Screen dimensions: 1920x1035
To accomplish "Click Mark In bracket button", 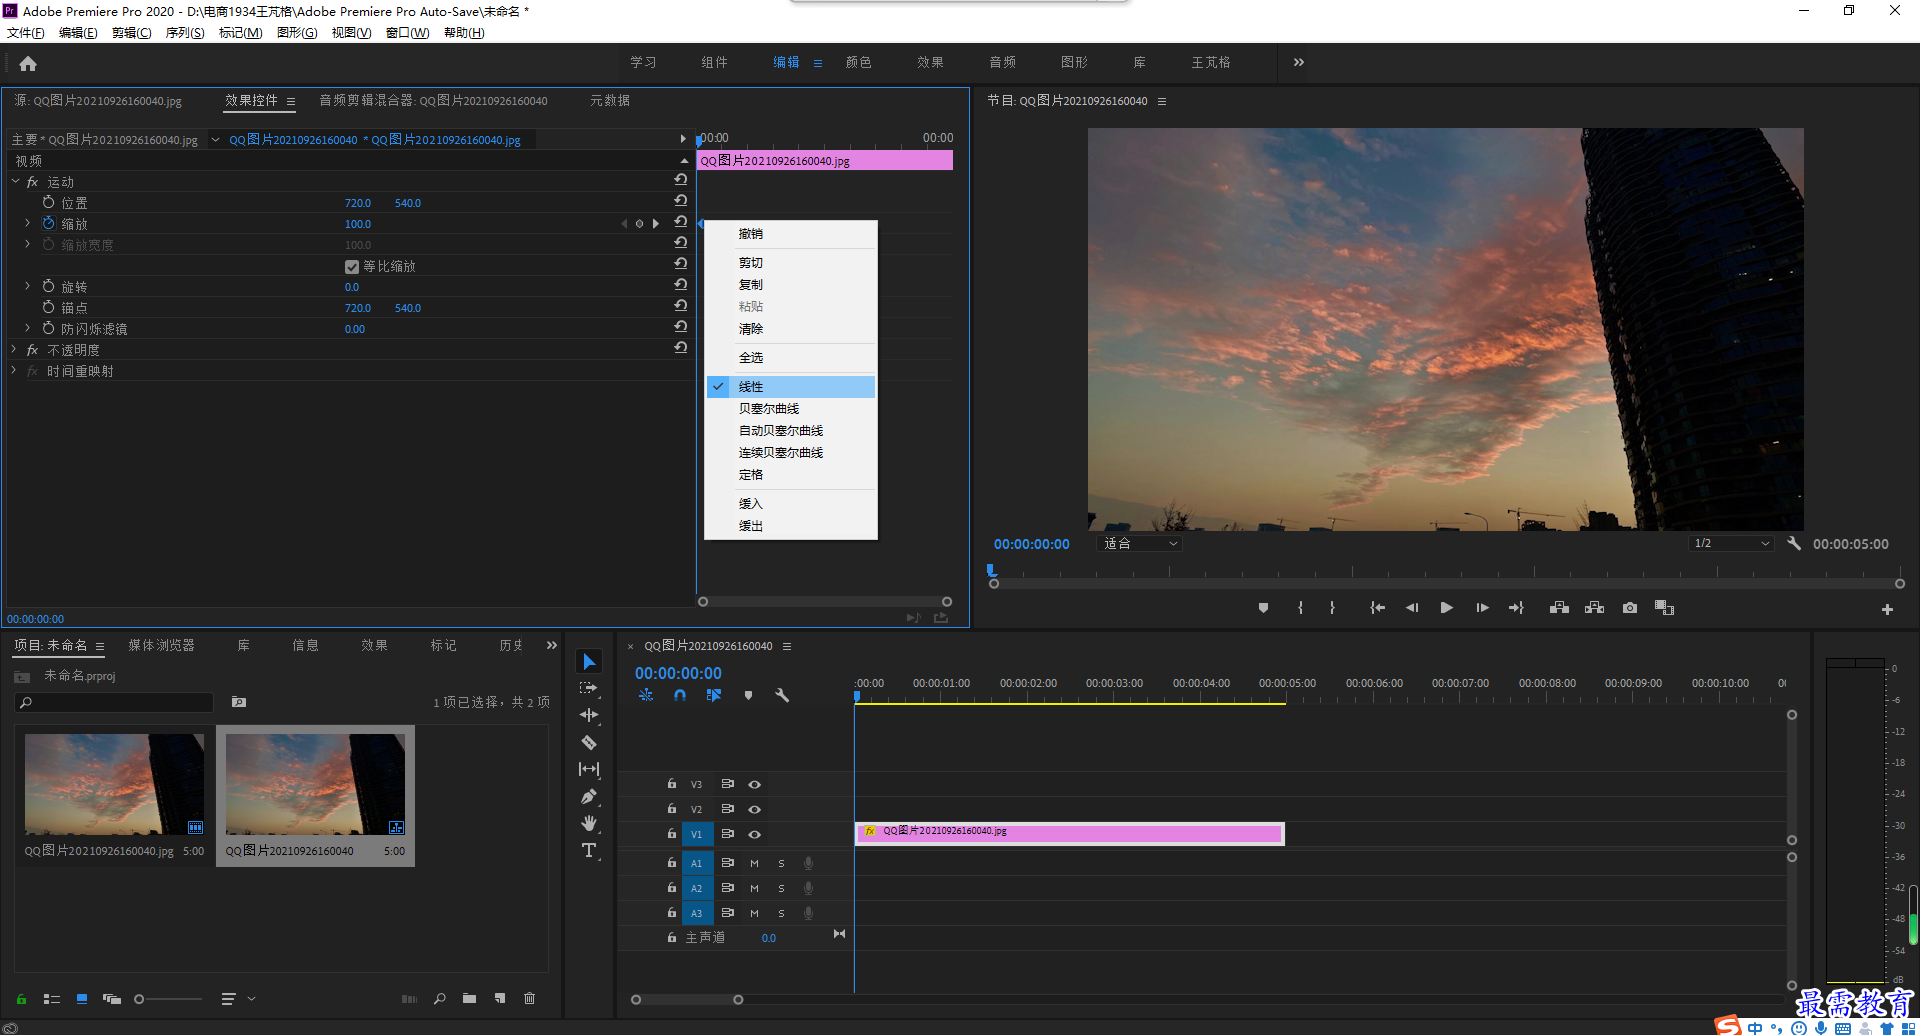I will click(1300, 608).
